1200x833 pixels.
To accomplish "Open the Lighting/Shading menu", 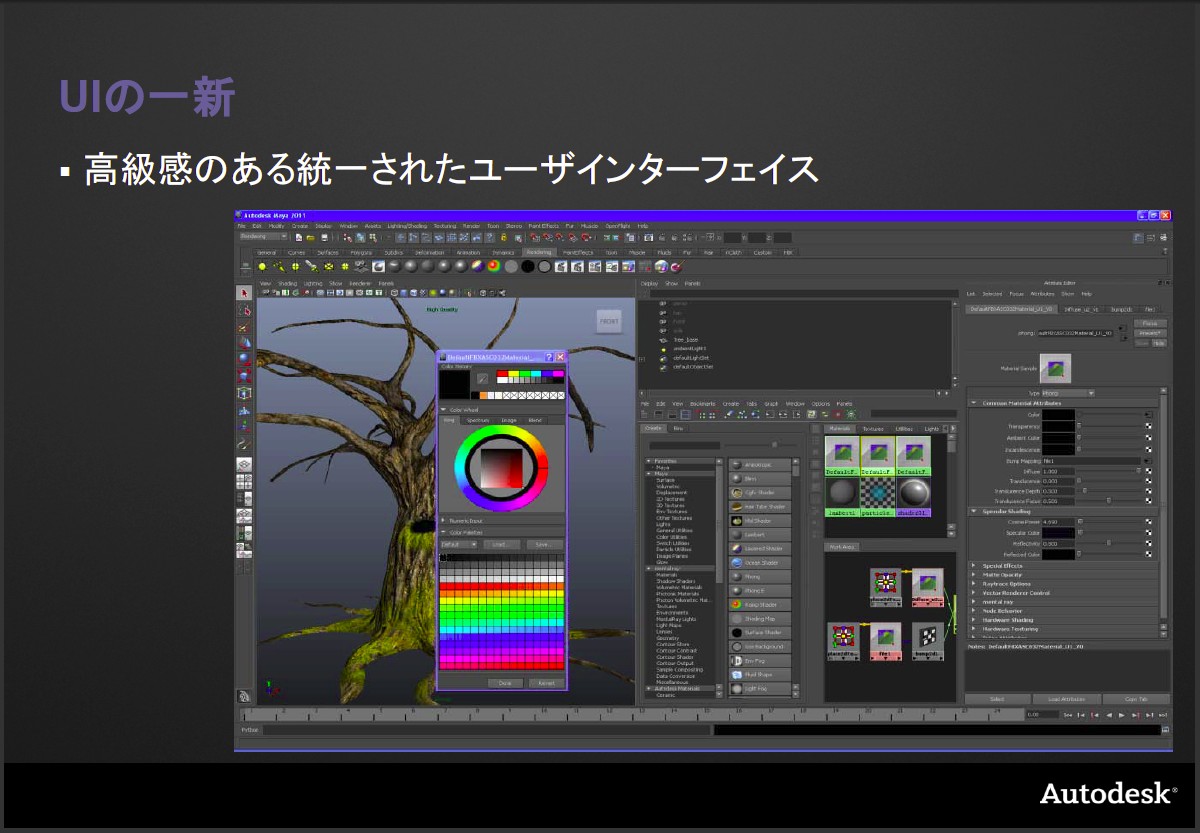I will coord(407,226).
